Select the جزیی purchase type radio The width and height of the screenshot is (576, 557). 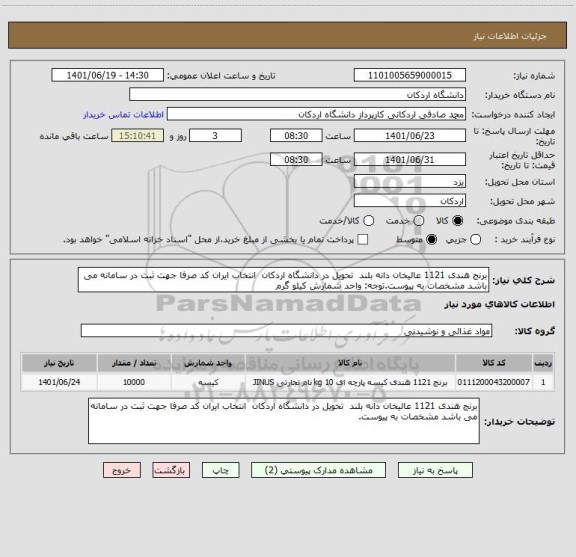point(475,240)
